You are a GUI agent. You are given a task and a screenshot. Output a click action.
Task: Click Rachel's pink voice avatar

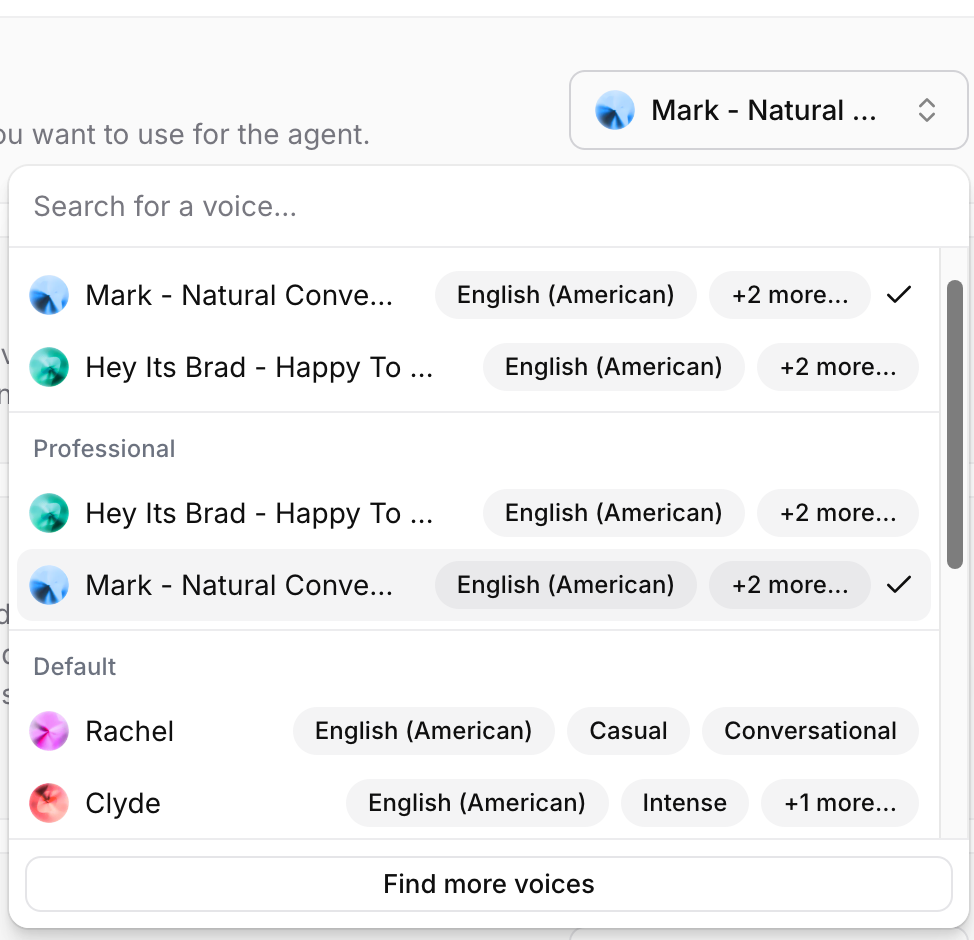(49, 731)
